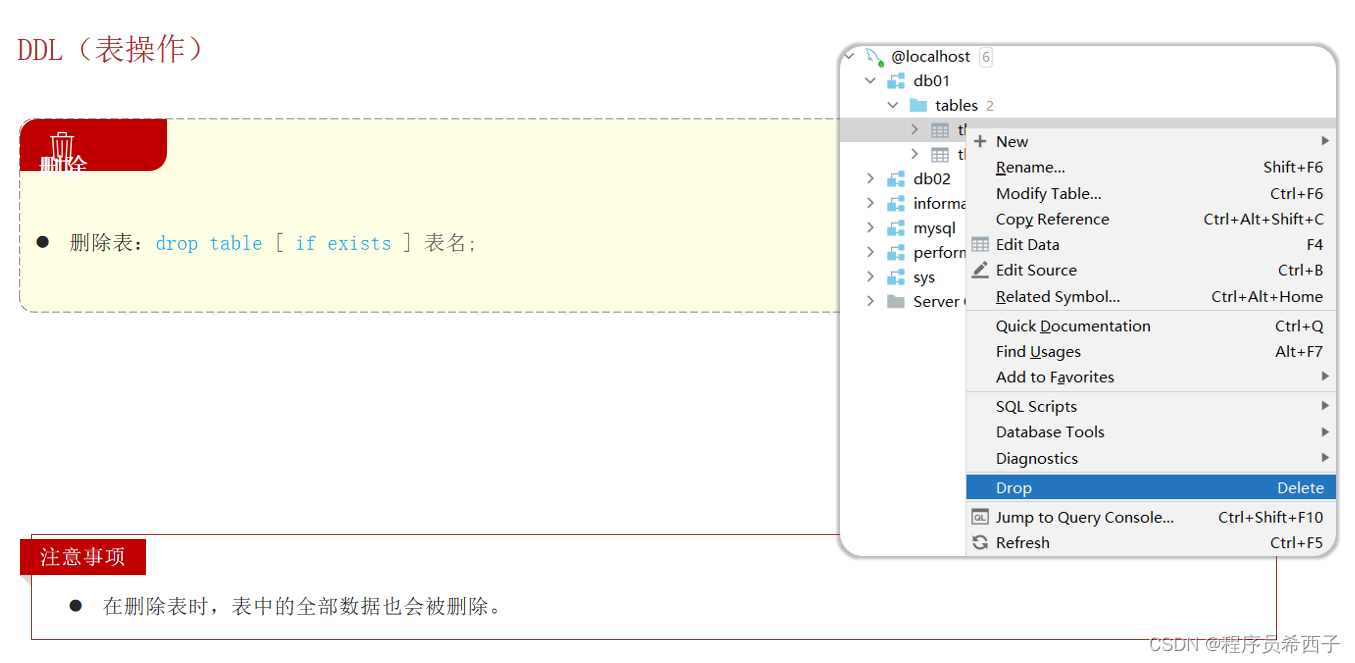Collapse the db01 schema node
The height and width of the screenshot is (663, 1355).
tap(871, 81)
